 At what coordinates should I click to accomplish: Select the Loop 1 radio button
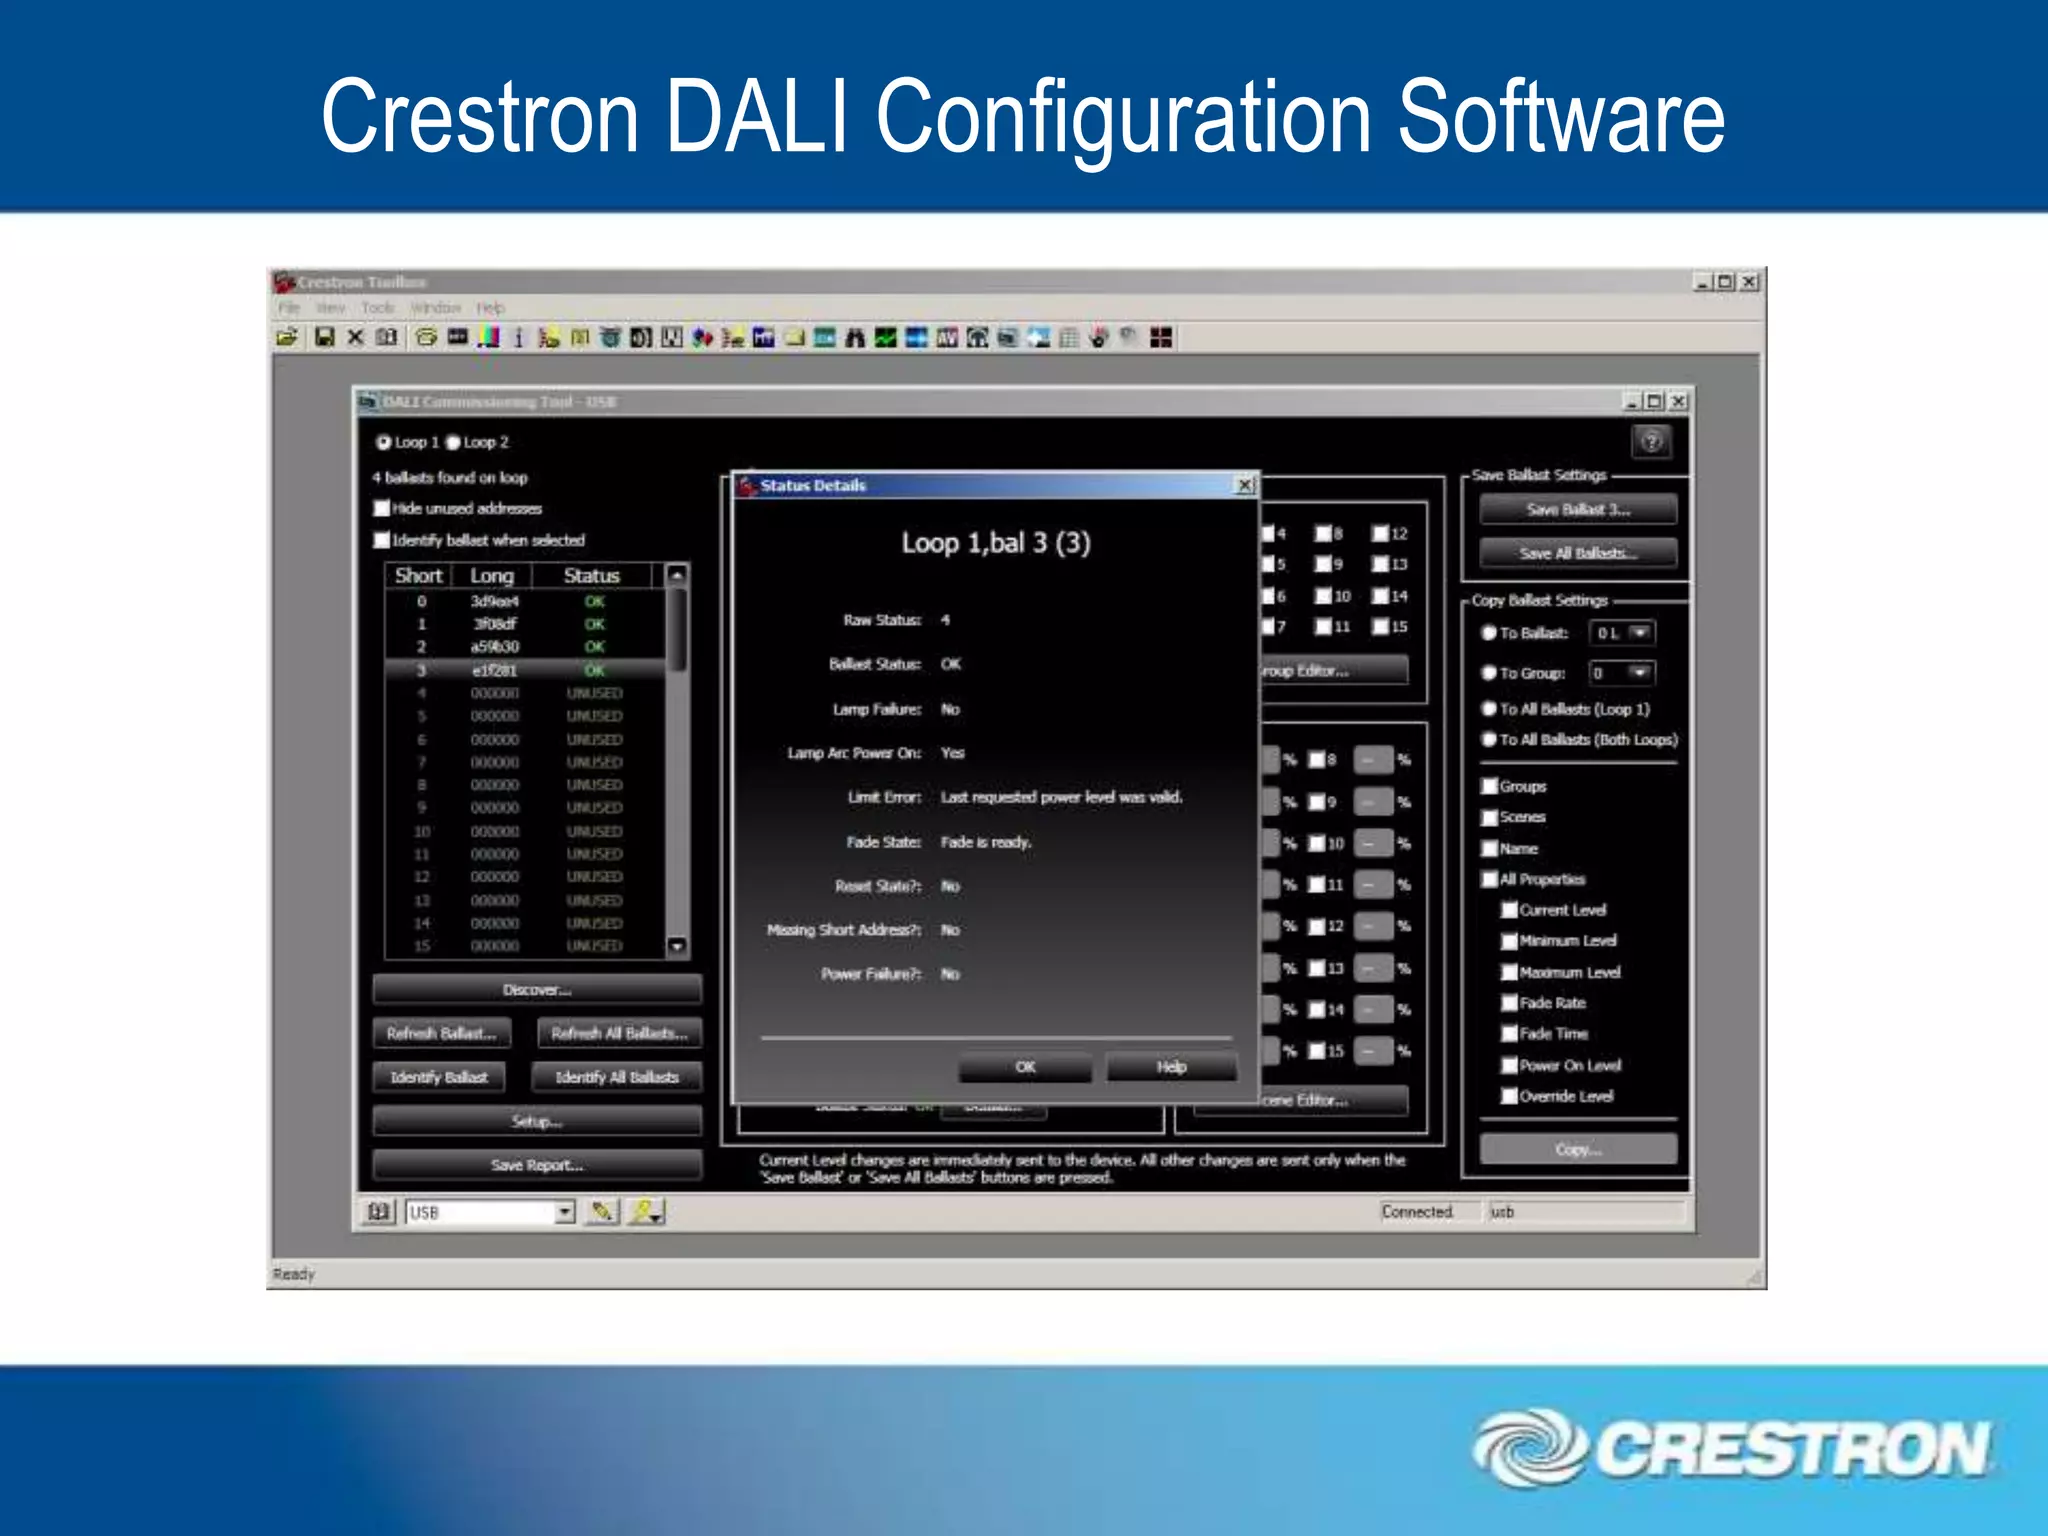(x=383, y=442)
